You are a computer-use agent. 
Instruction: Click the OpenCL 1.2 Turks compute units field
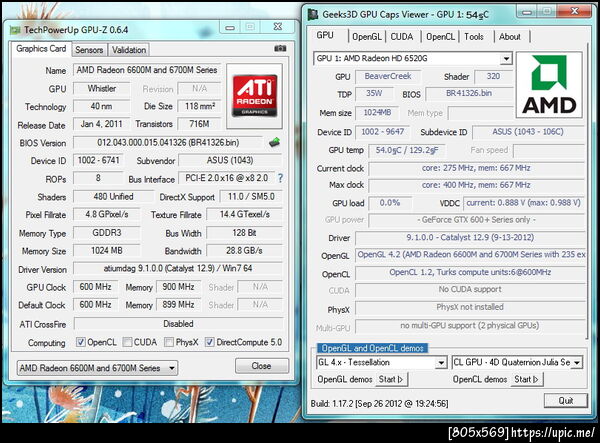click(x=470, y=272)
